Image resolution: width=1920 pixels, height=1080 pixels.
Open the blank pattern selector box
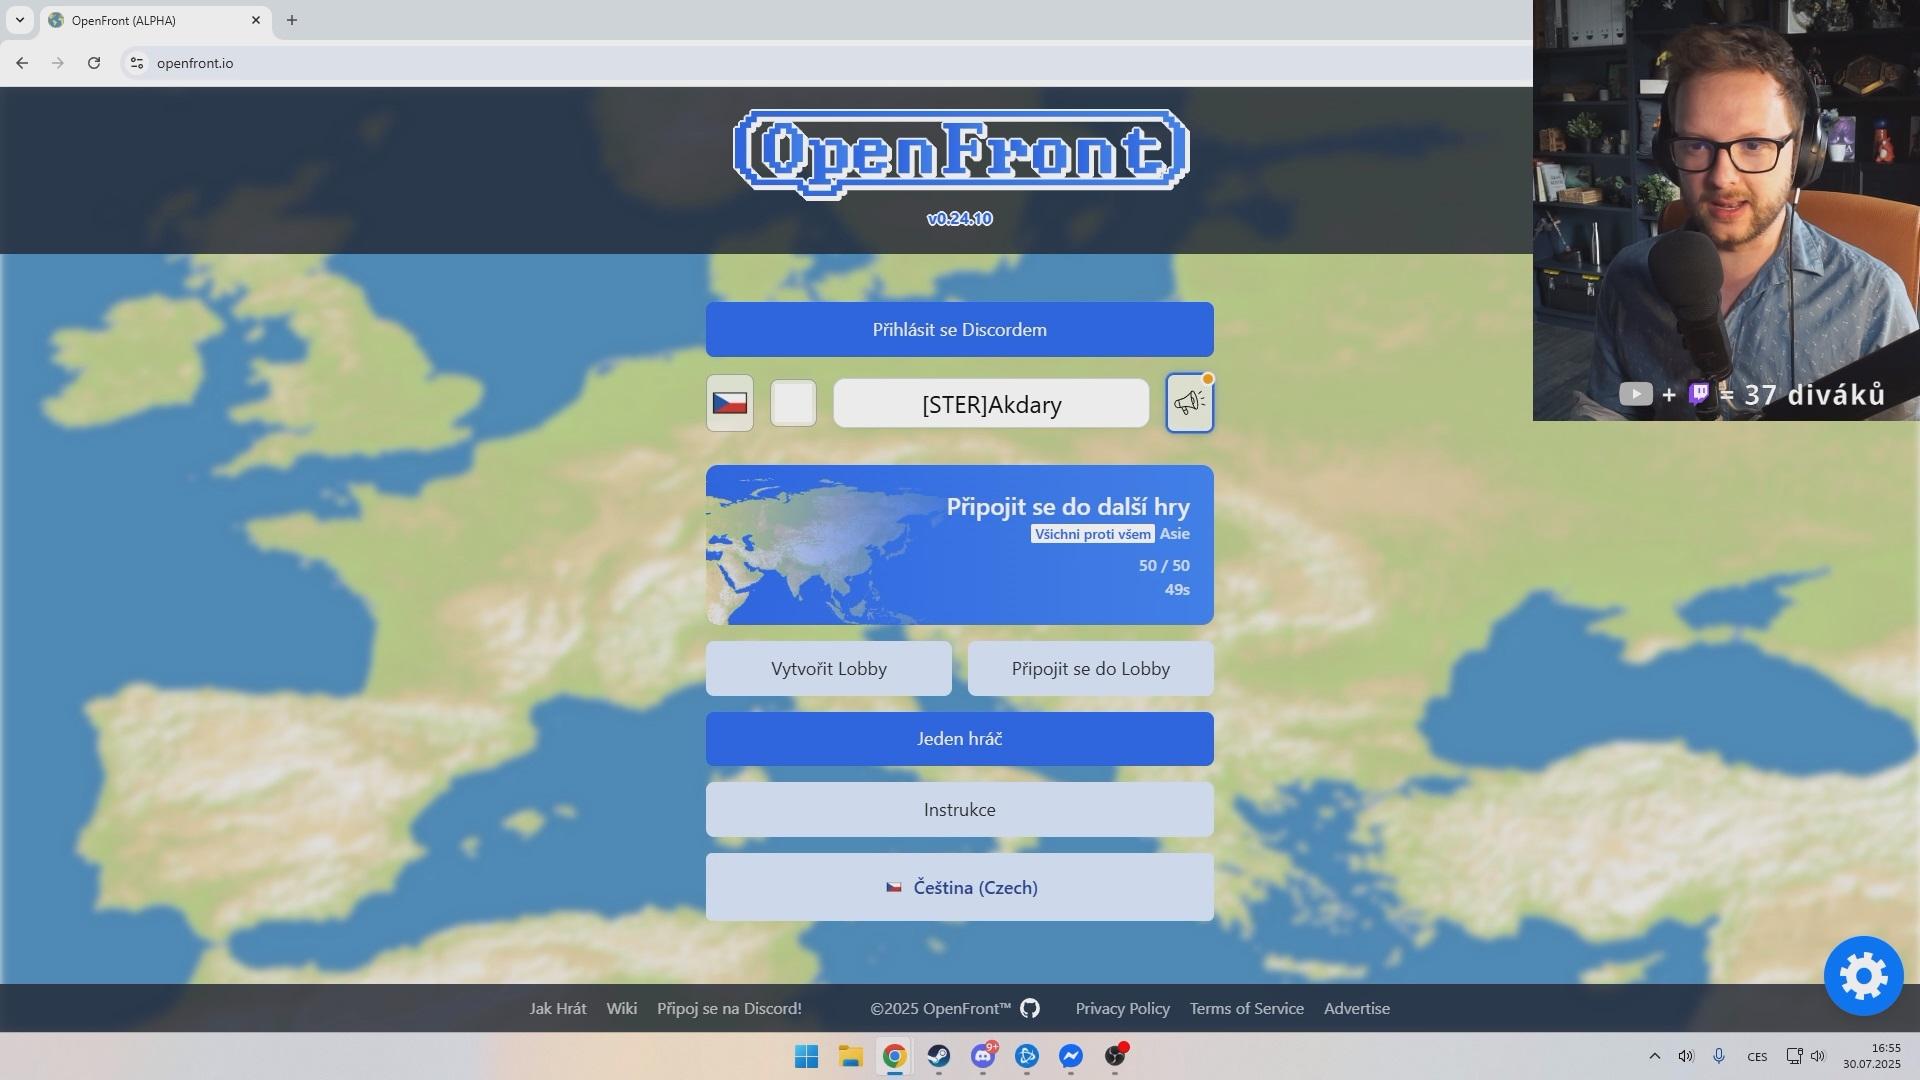793,403
